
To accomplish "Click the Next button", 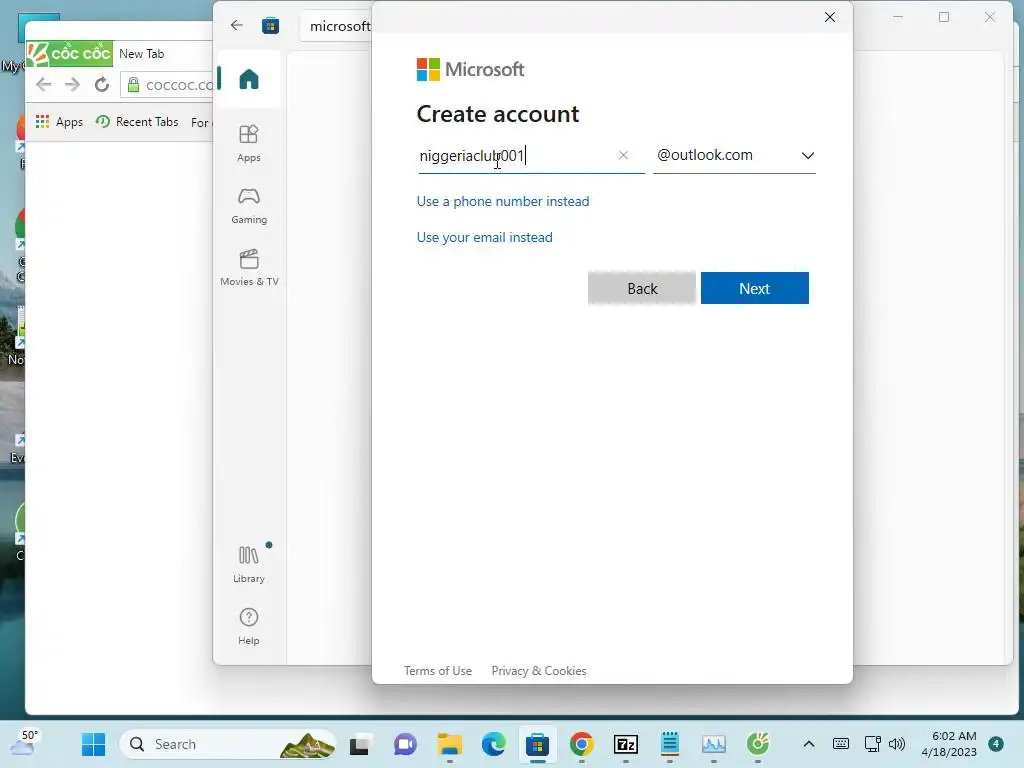I will [754, 288].
